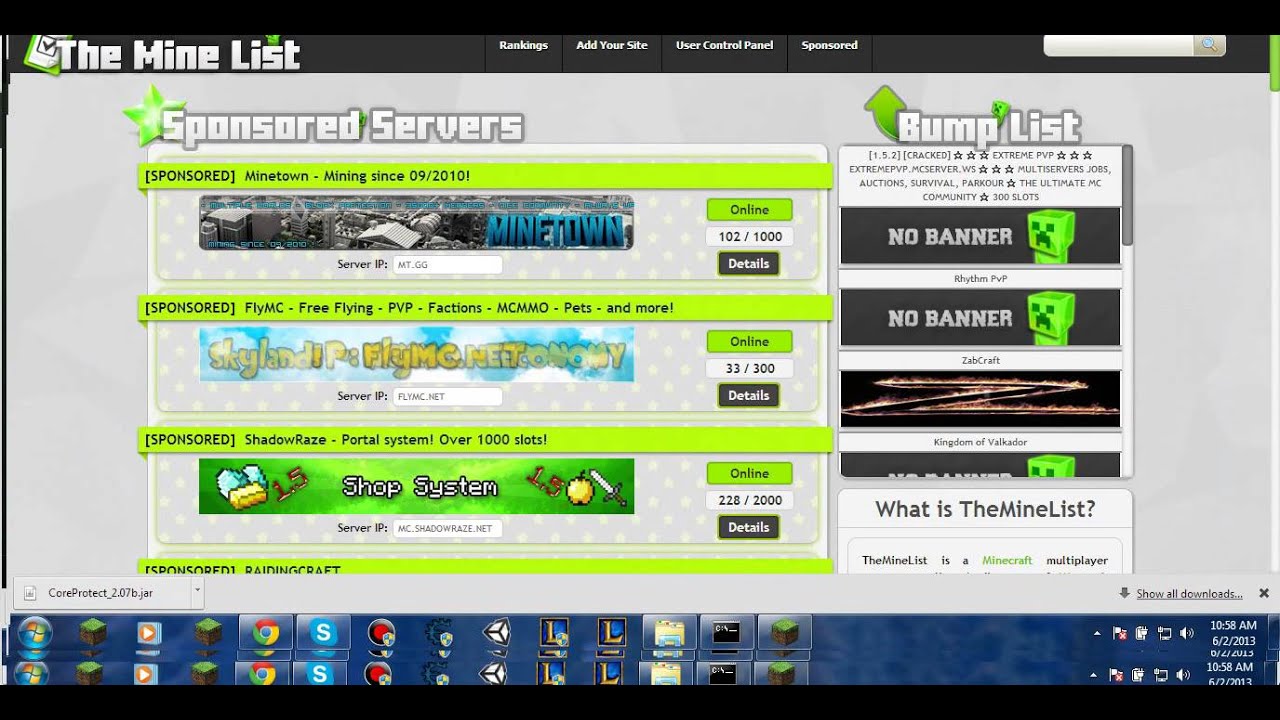
Task: Click the green Bump List arrow icon
Action: tap(884, 112)
